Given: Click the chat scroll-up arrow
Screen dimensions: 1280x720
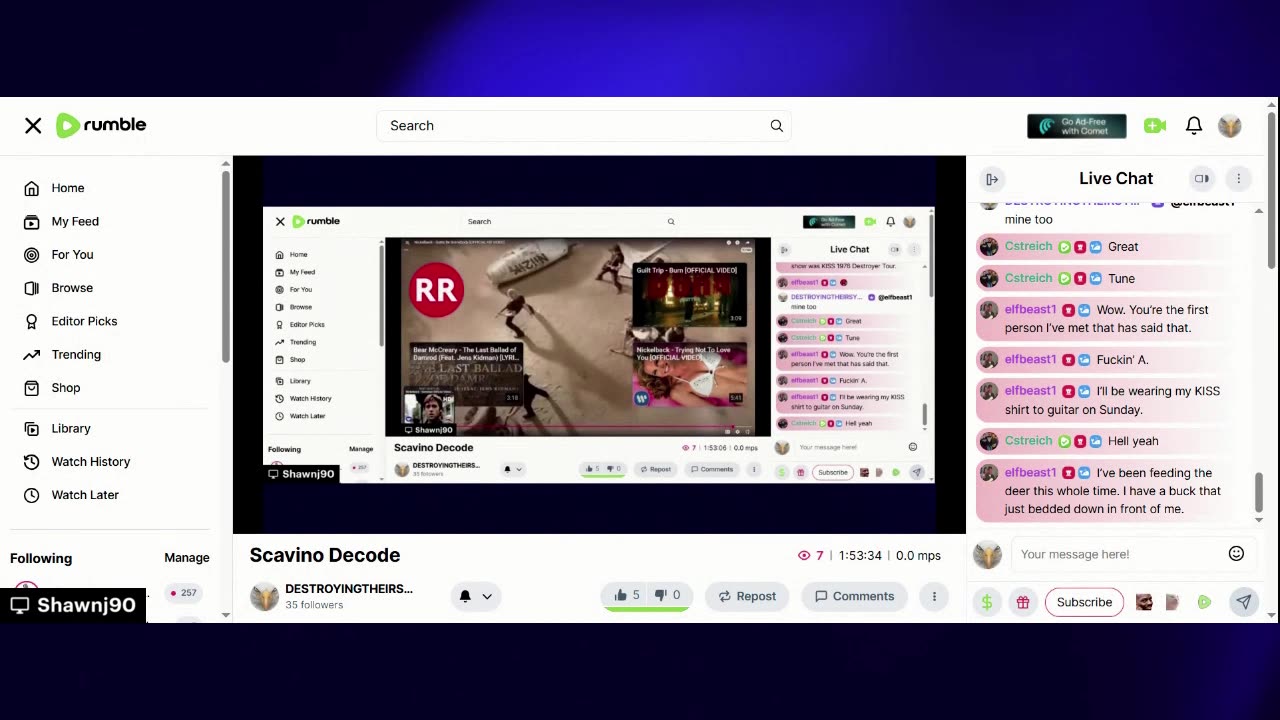Looking at the screenshot, I should 1259,211.
